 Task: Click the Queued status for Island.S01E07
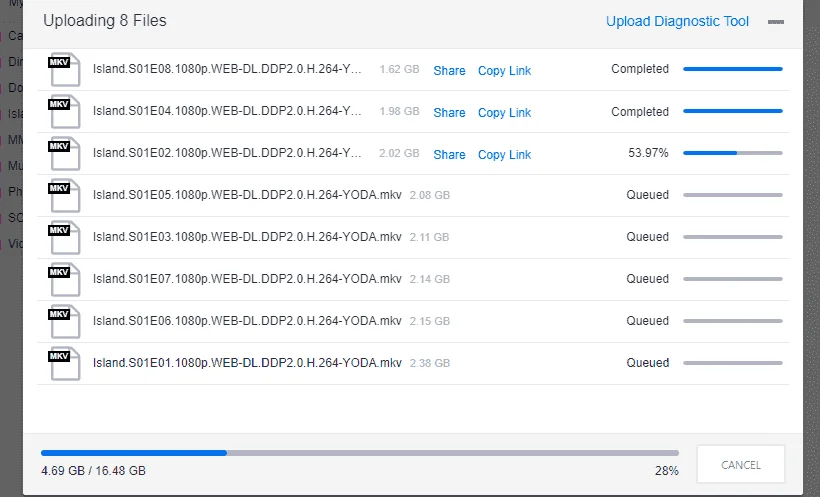(647, 279)
